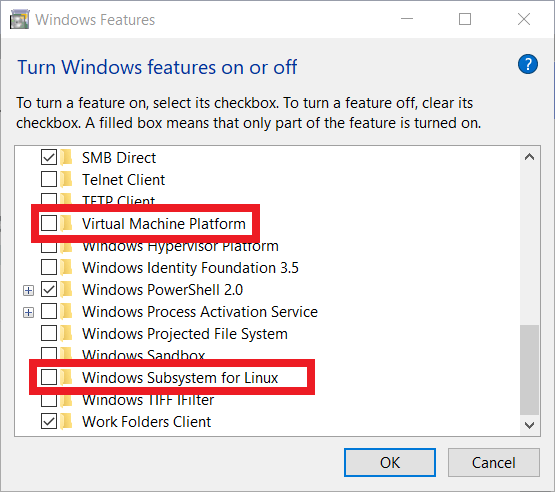
Task: Click the Windows PowerShell 2.0 folder icon
Action: coord(66,290)
